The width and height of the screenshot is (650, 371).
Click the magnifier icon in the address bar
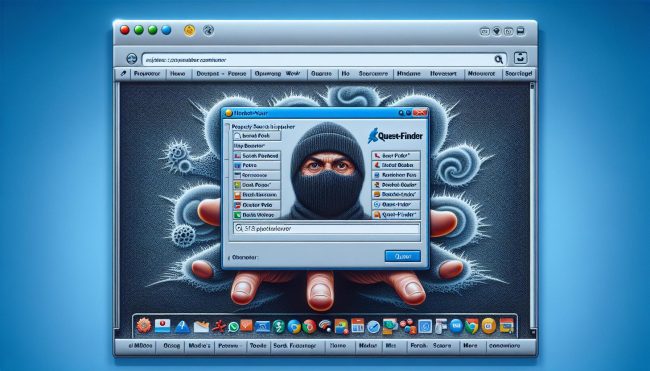point(499,59)
